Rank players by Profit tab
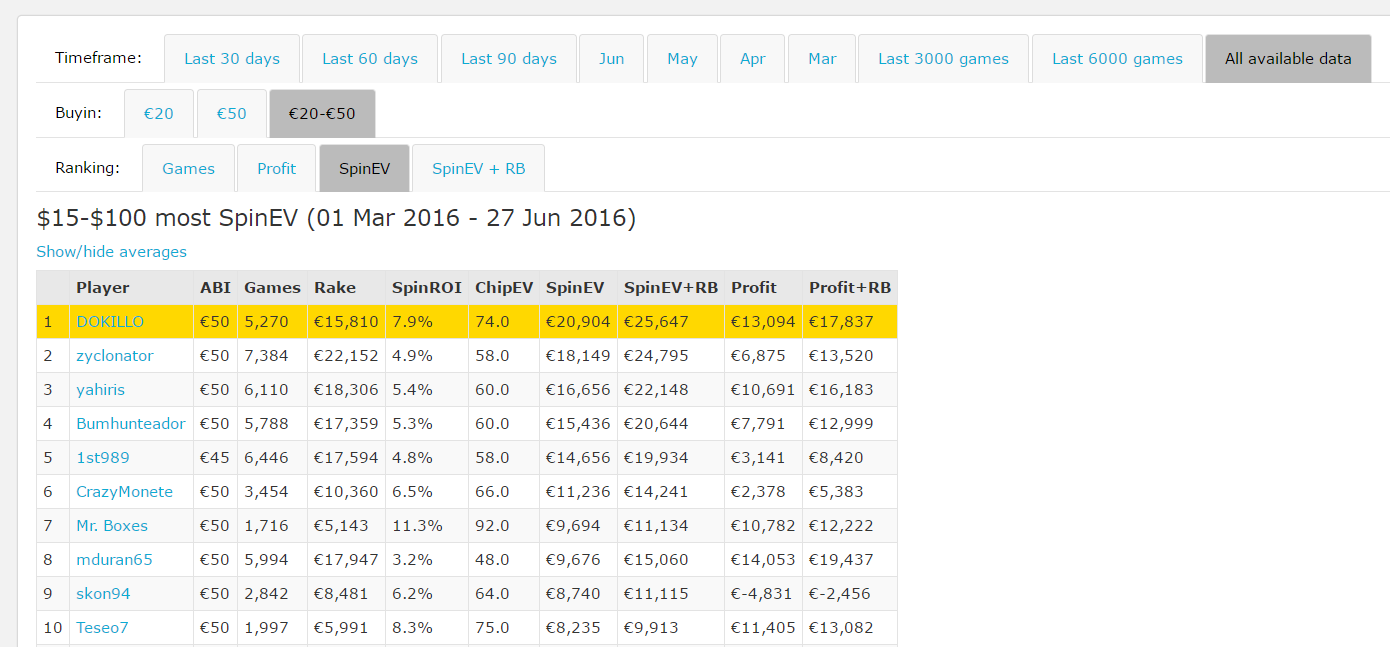This screenshot has width=1390, height=647. (x=277, y=168)
